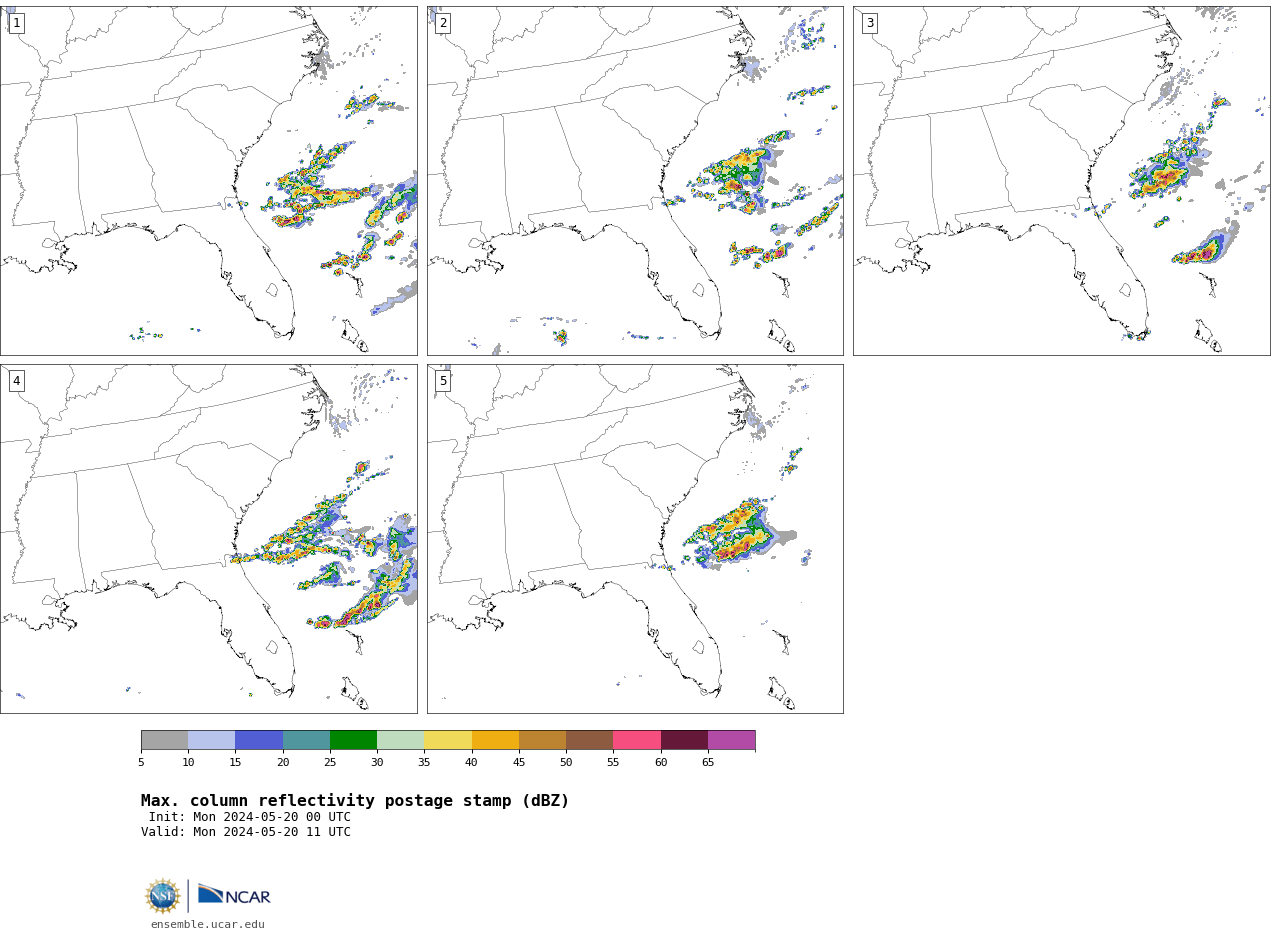Click the colorbar tick label 35

pyautogui.click(x=424, y=763)
